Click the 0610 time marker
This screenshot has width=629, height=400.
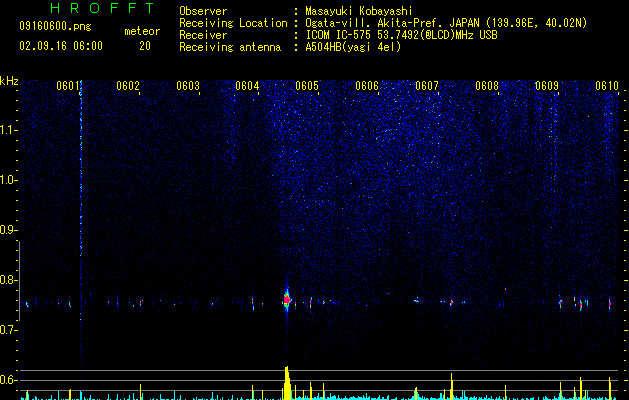[x=607, y=86]
